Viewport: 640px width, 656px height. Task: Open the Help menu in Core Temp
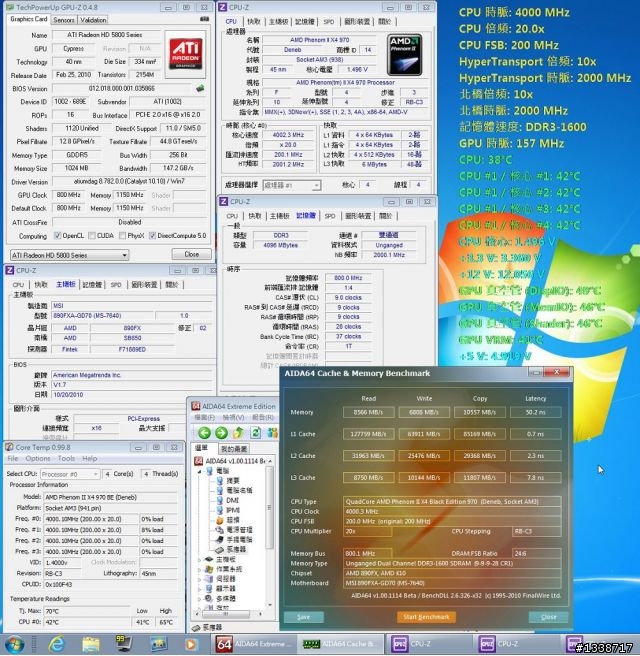90,459
